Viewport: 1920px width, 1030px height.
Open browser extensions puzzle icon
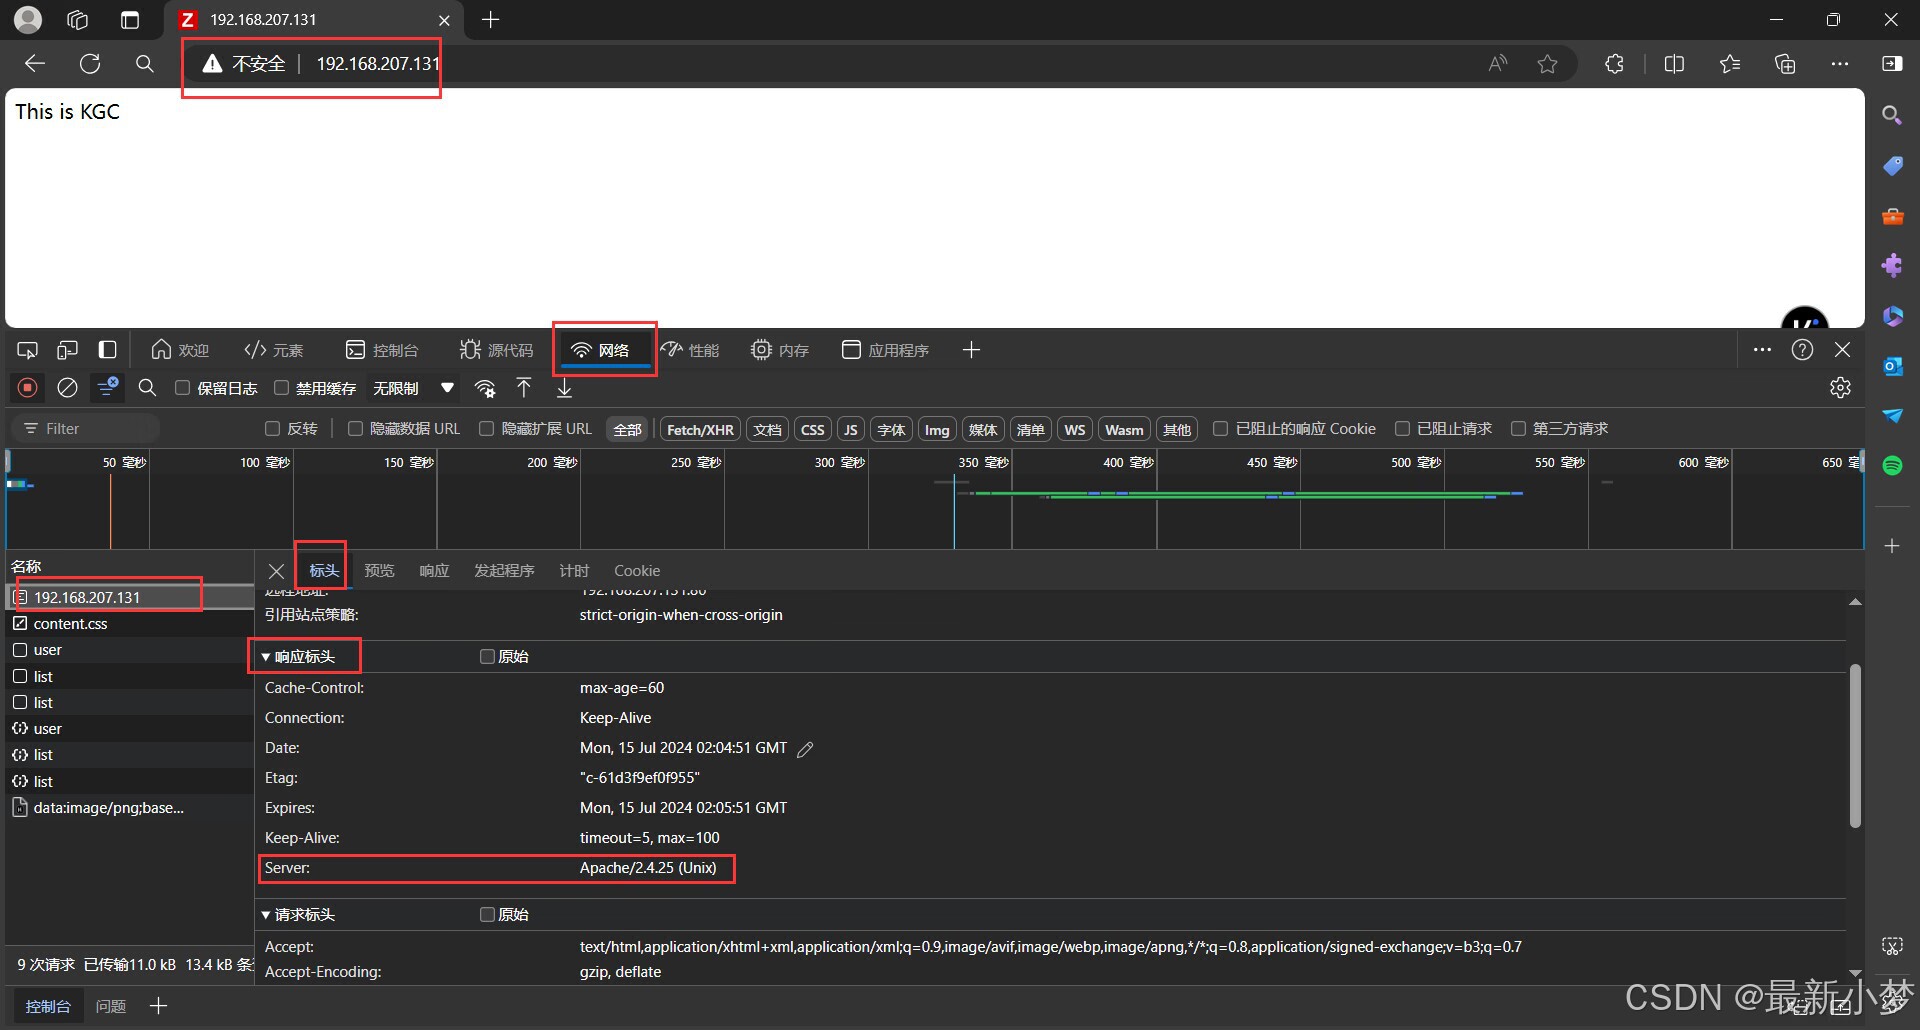[x=1614, y=64]
